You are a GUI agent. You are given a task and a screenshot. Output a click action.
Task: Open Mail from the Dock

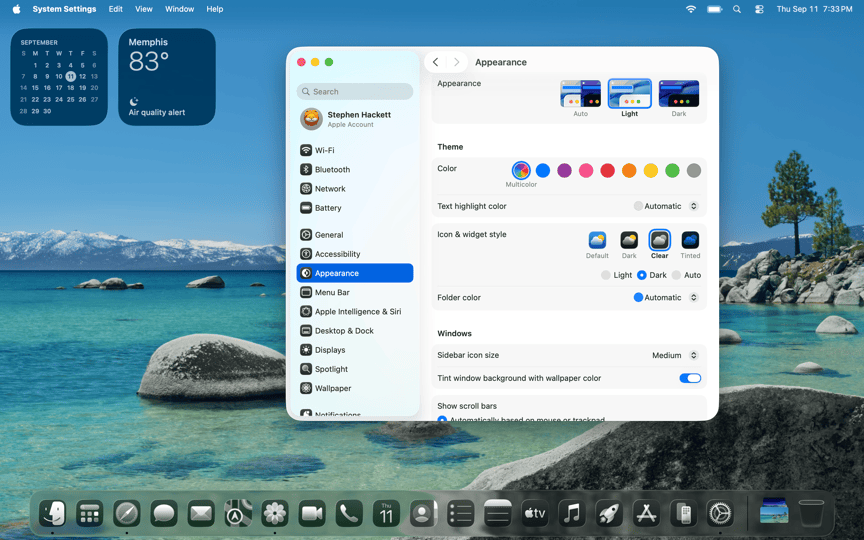tap(201, 514)
